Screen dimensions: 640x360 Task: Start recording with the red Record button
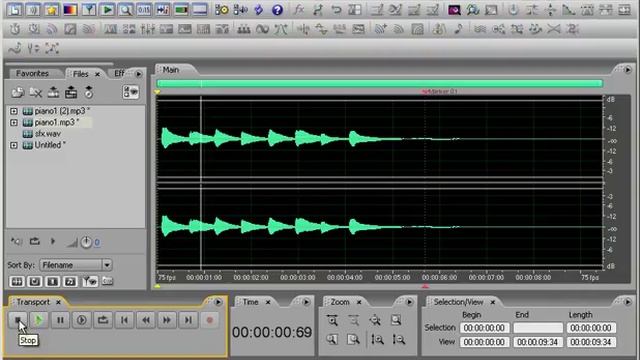[x=209, y=320]
